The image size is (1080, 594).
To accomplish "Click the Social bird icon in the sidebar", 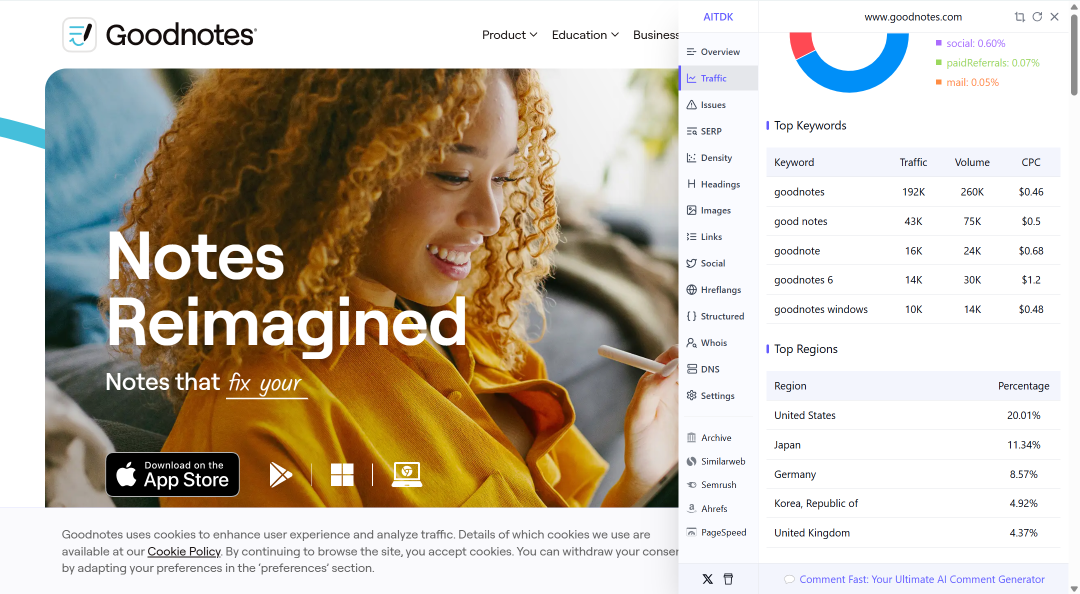I will 692,263.
